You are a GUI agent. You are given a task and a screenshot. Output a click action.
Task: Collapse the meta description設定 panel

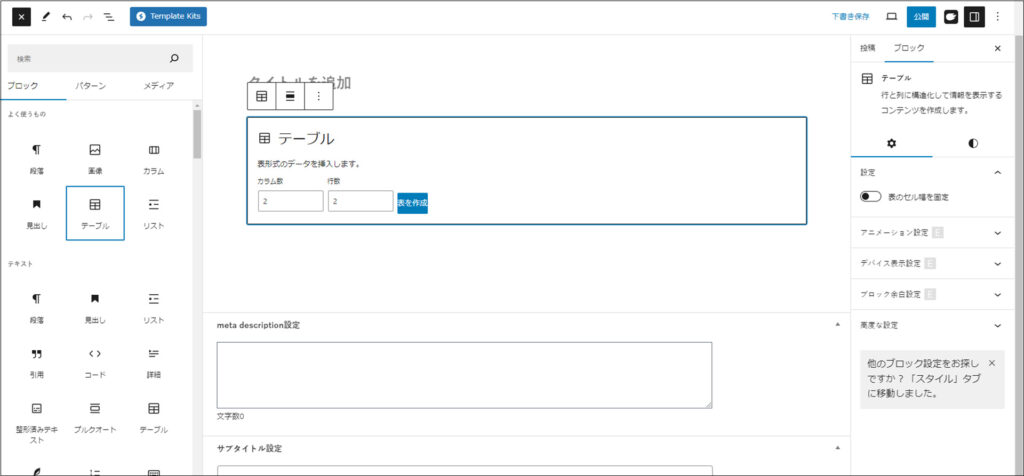coord(836,325)
